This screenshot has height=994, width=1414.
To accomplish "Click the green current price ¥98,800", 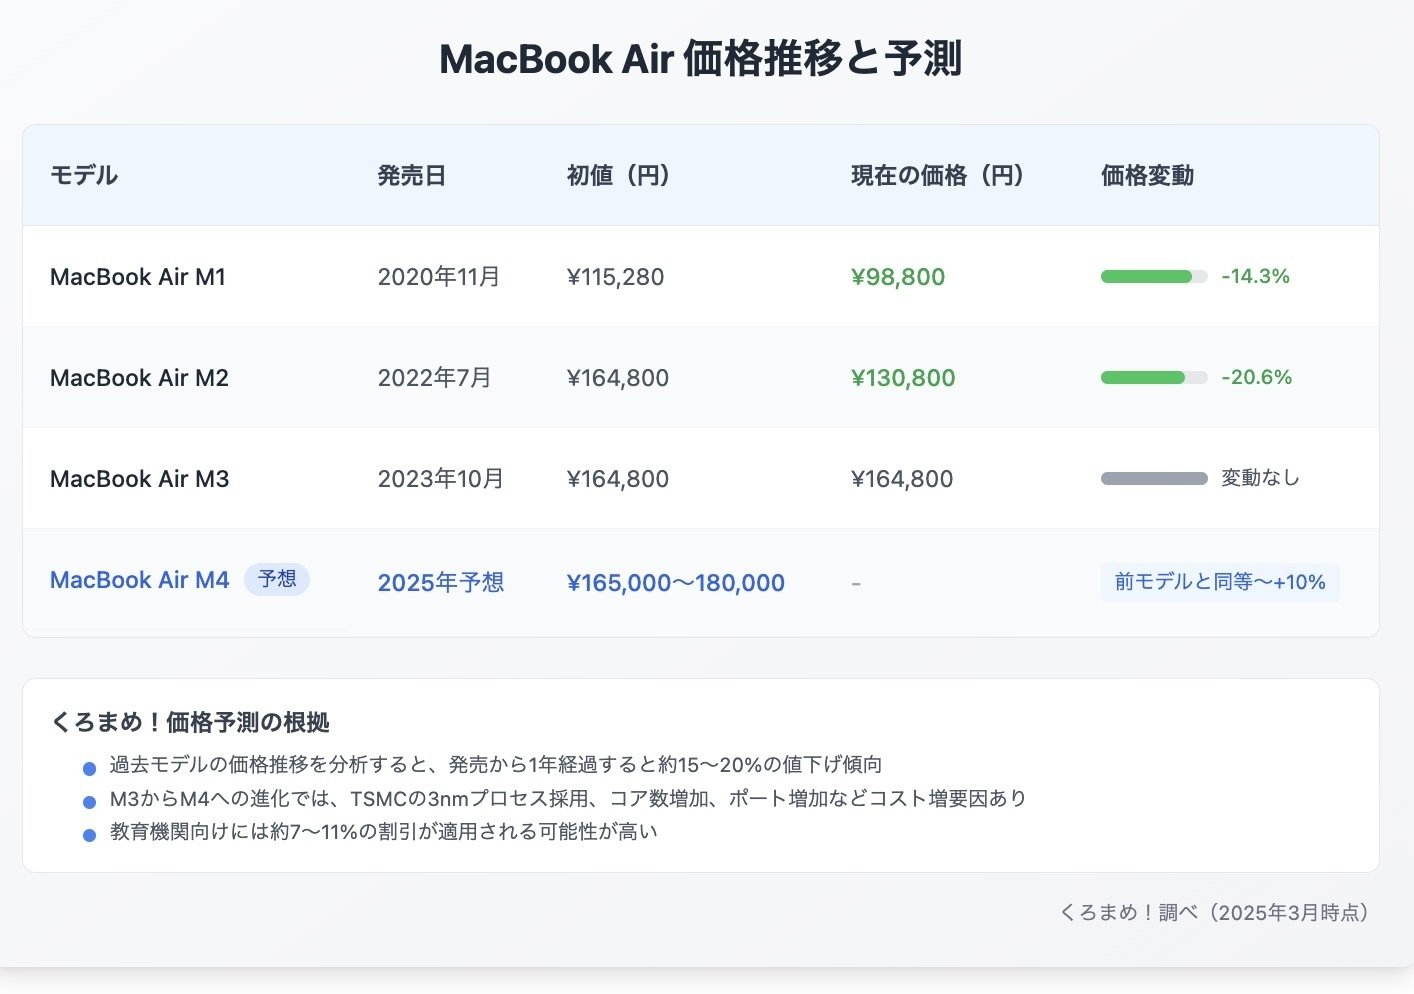I will [x=898, y=276].
